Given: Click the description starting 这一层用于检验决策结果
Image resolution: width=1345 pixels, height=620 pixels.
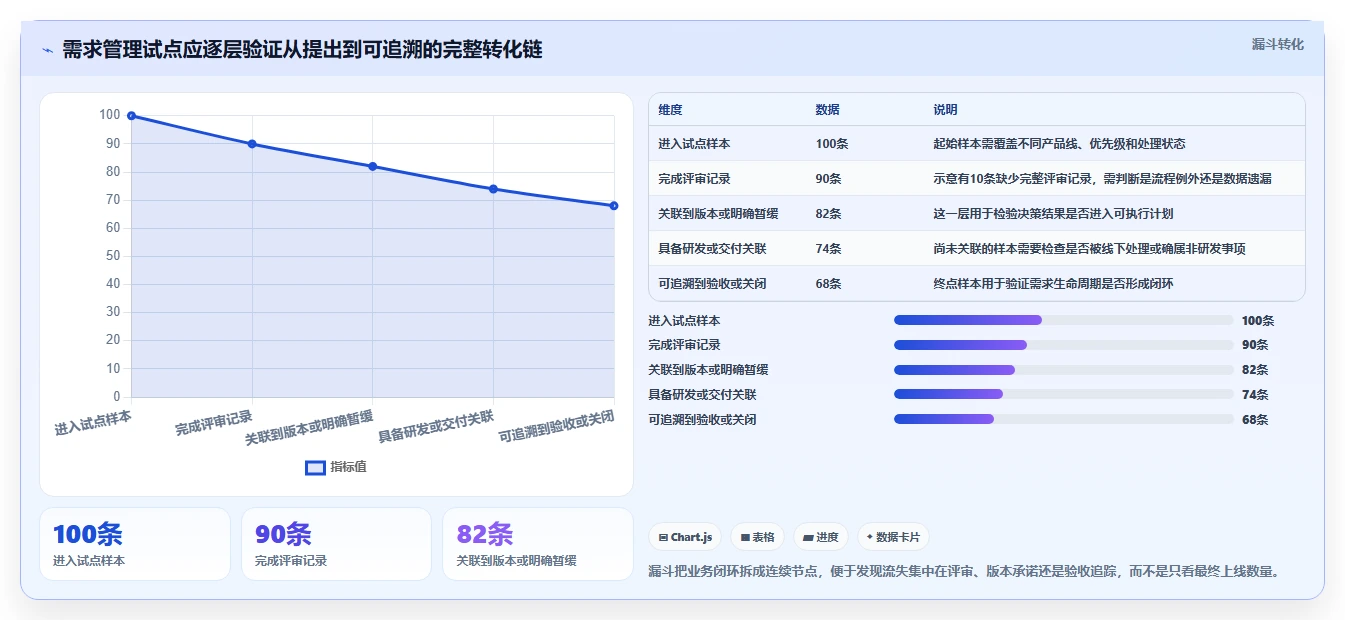Looking at the screenshot, I should [1053, 214].
